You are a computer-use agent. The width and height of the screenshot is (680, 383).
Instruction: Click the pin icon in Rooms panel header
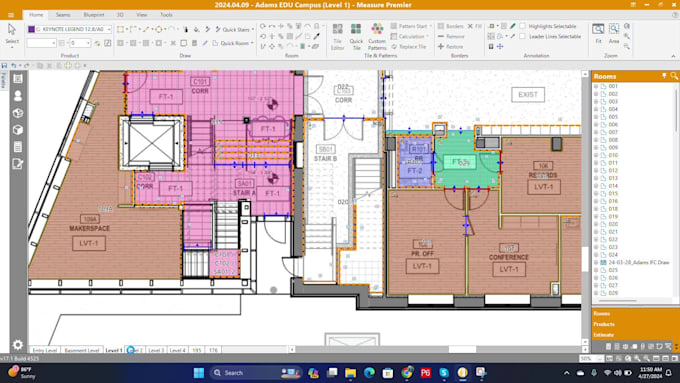click(x=664, y=76)
